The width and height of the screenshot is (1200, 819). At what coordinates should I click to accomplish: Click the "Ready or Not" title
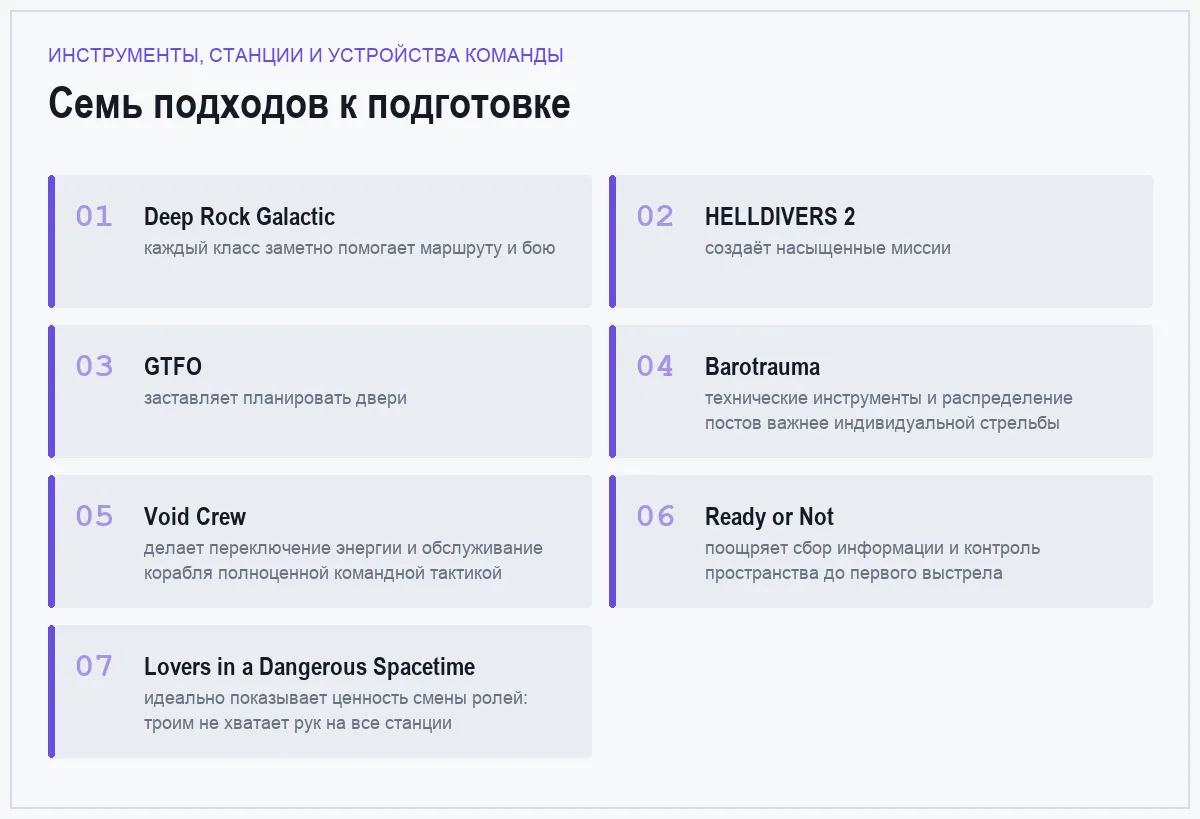[x=769, y=517]
